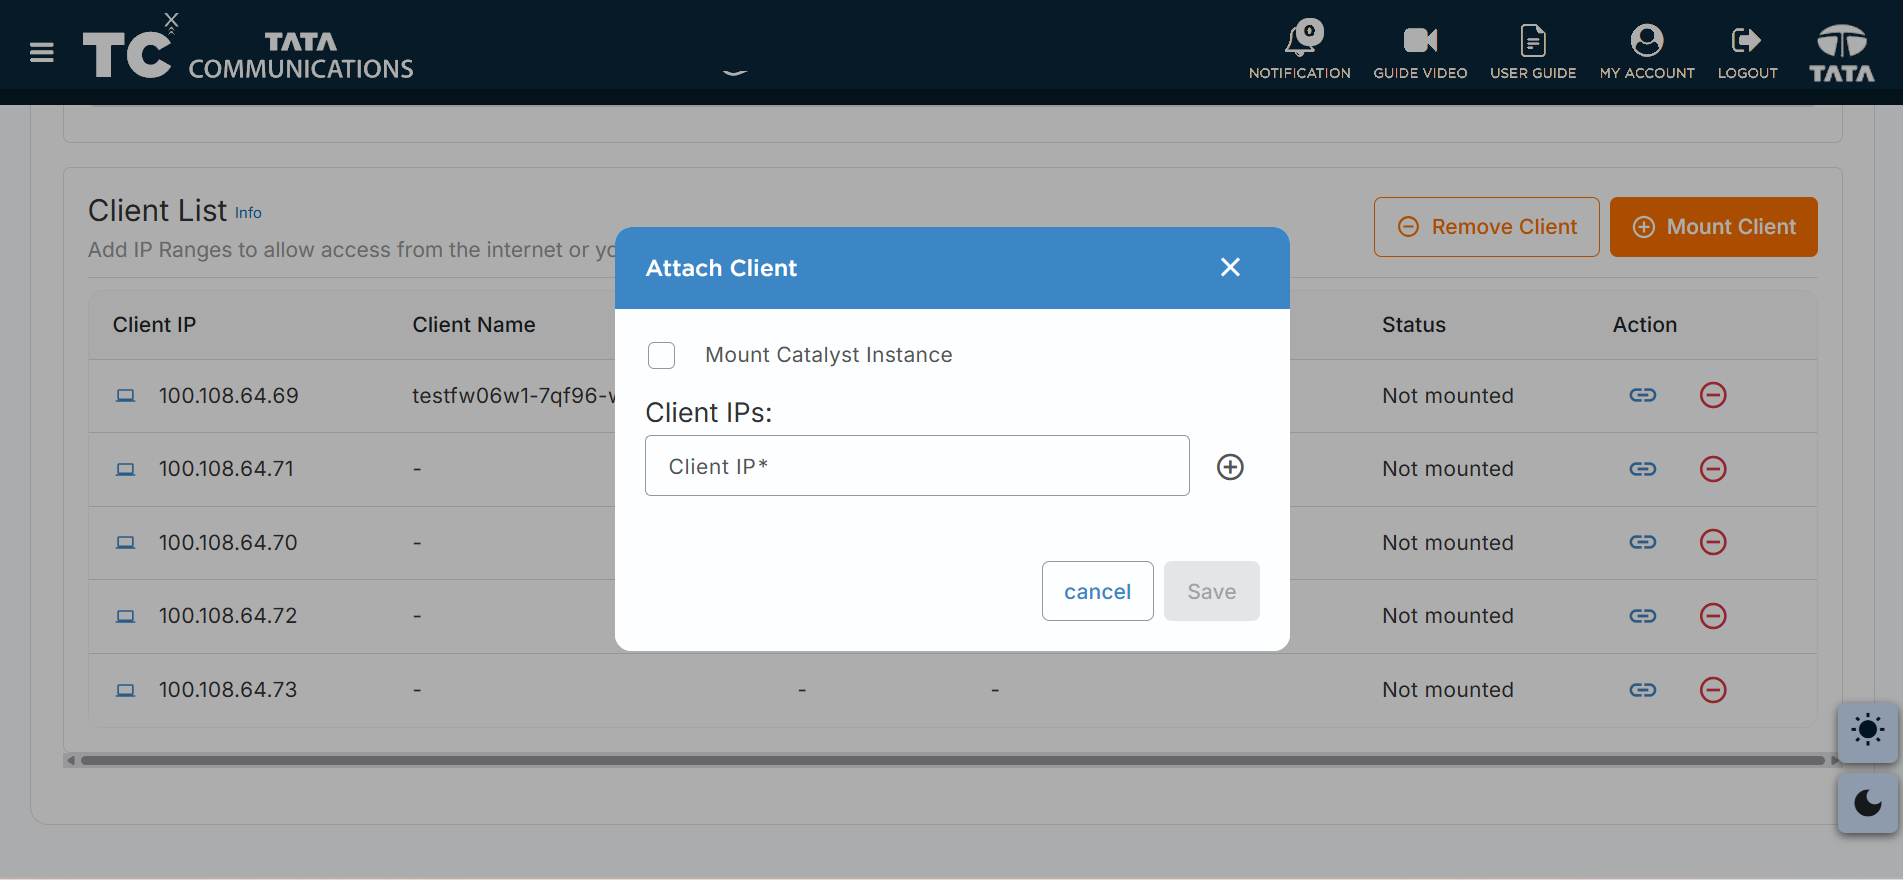
Task: Add another Client IP with plus icon
Action: tap(1230, 467)
